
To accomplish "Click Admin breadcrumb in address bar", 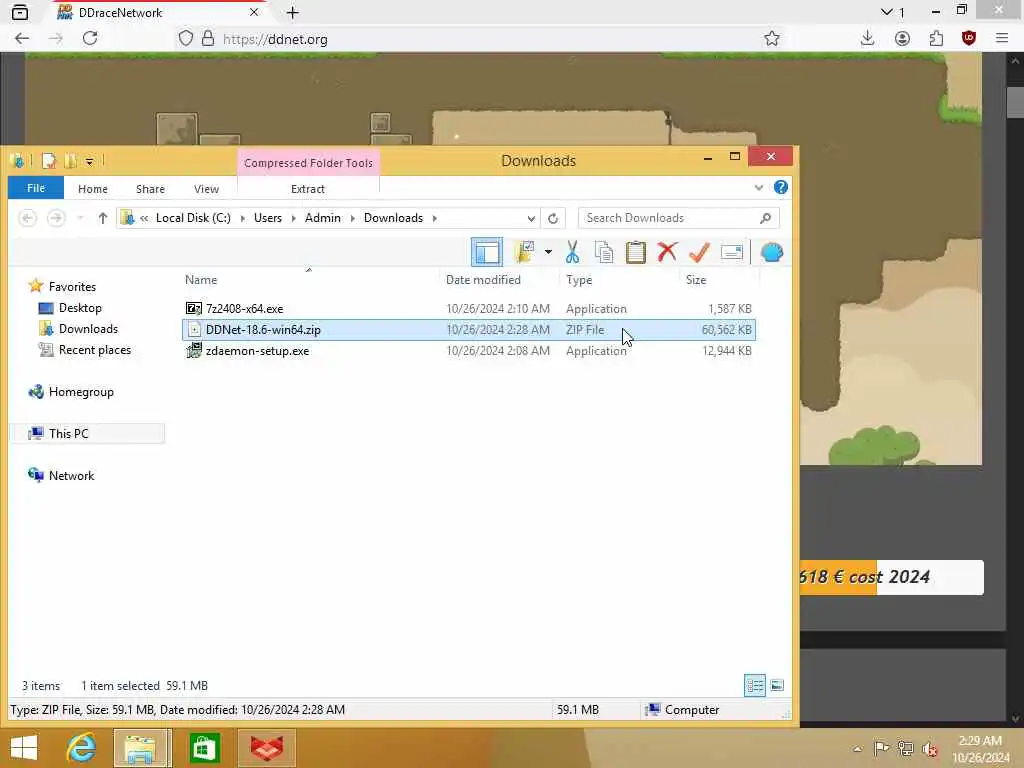I will point(323,218).
